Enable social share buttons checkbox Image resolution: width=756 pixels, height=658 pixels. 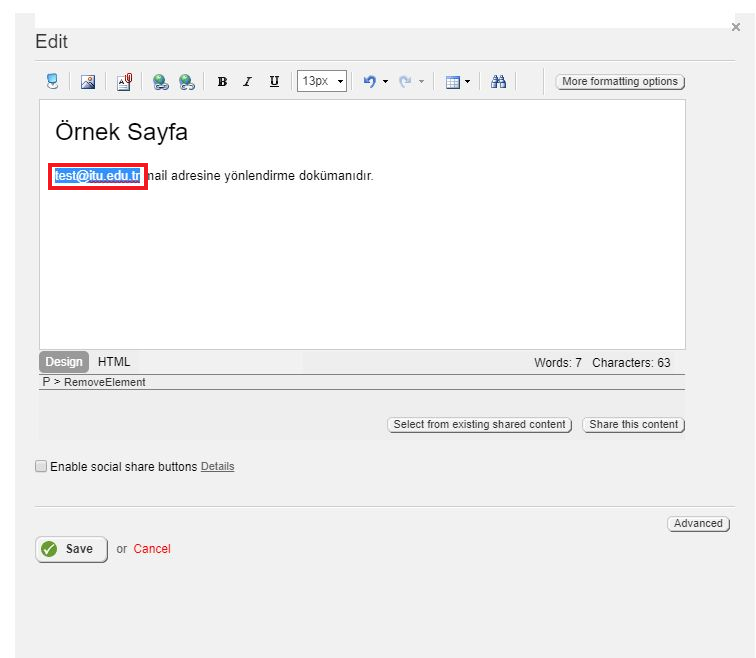pyautogui.click(x=41, y=466)
